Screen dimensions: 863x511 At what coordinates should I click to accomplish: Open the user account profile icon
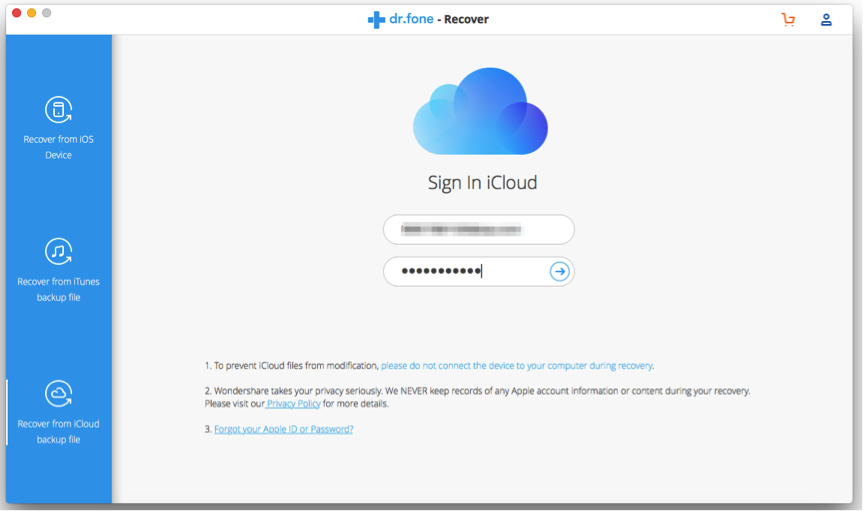826,20
